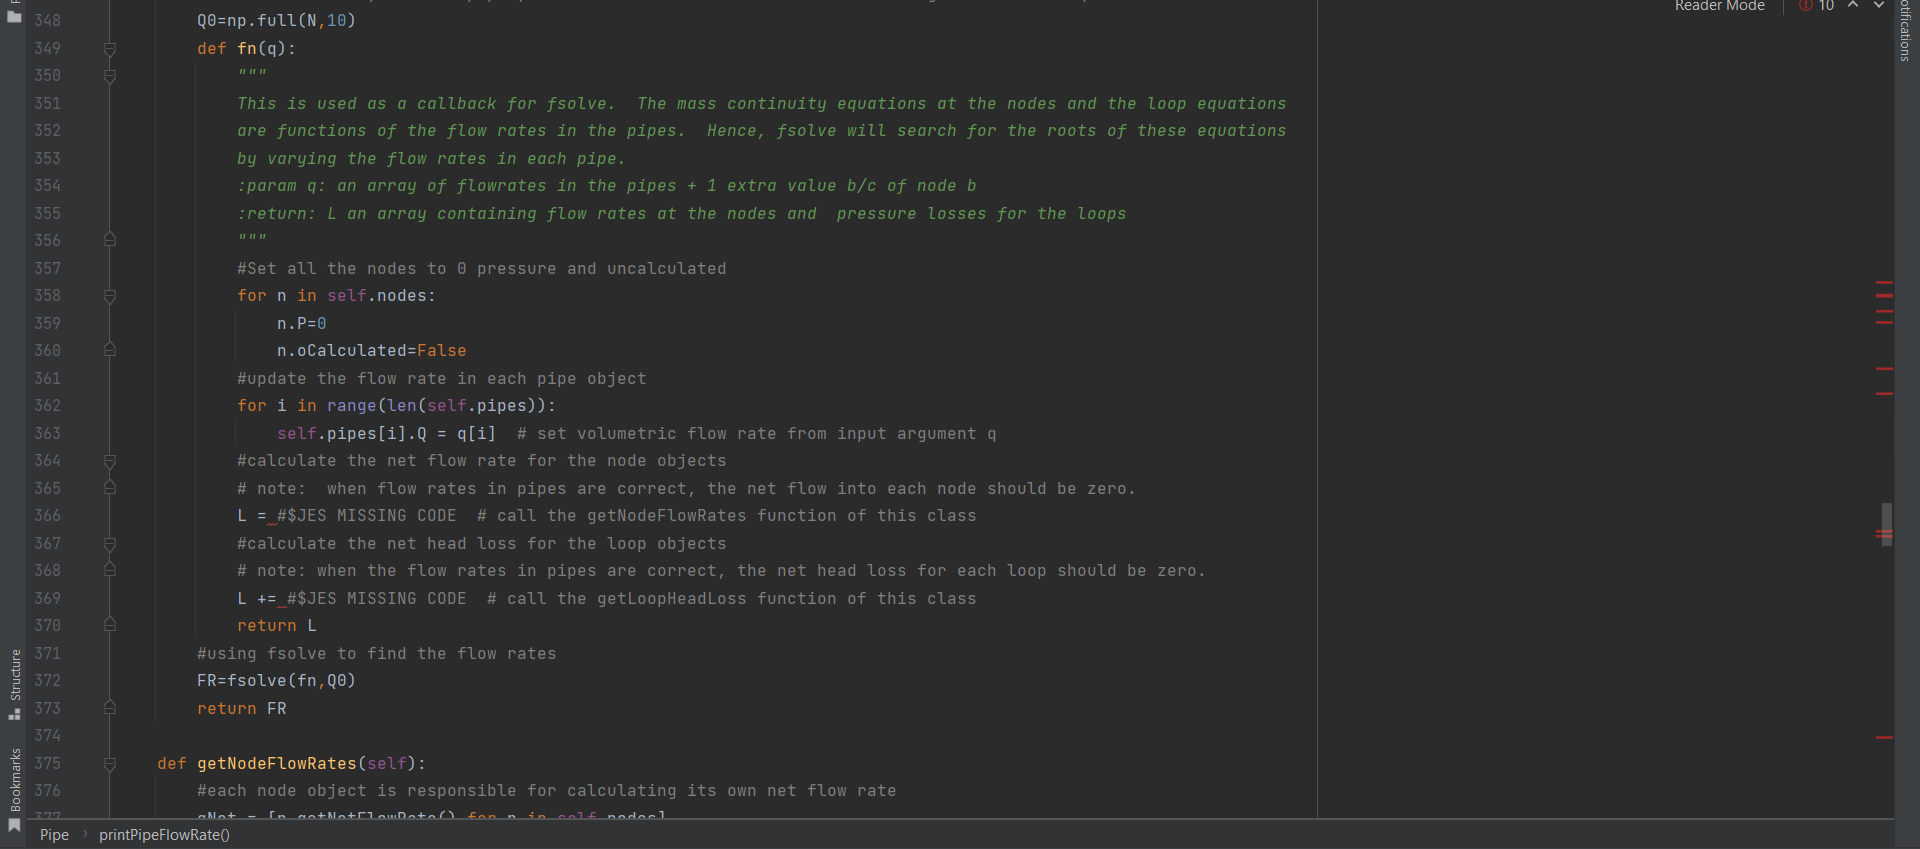Click the red error stripe mark beside line 358
This screenshot has width=1920, height=849.
(x=1886, y=297)
